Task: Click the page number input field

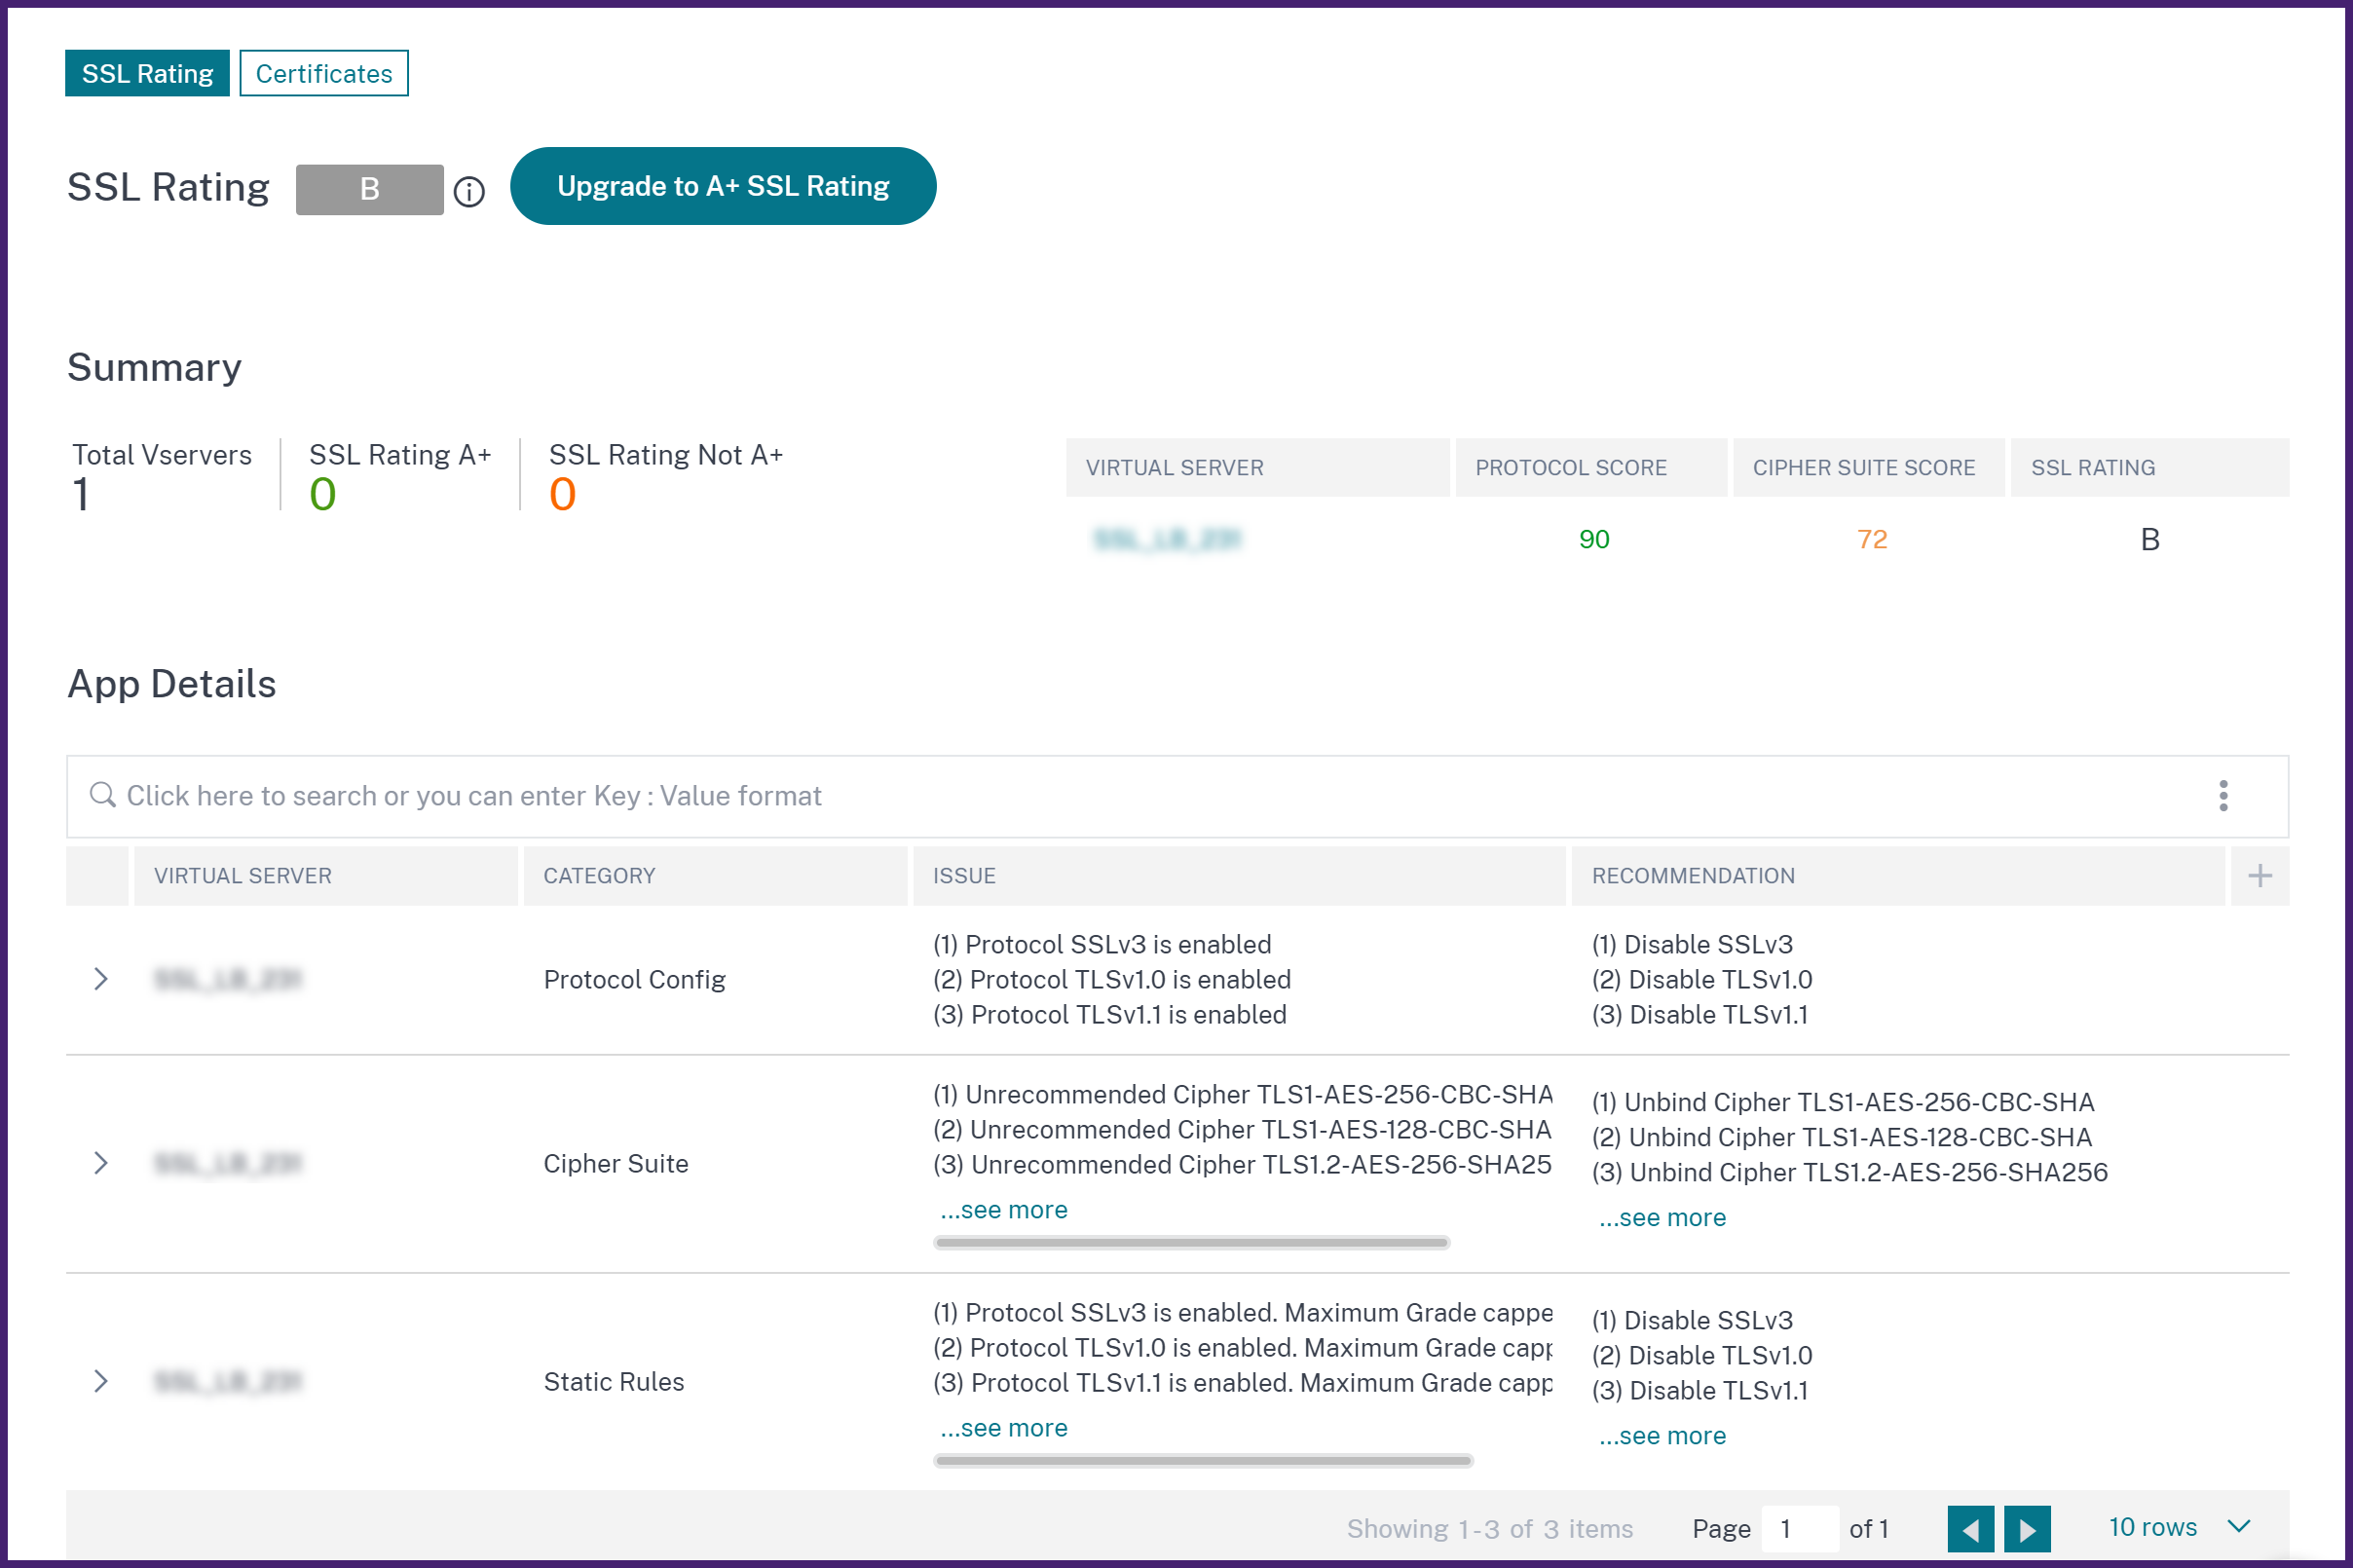Action: click(1799, 1529)
